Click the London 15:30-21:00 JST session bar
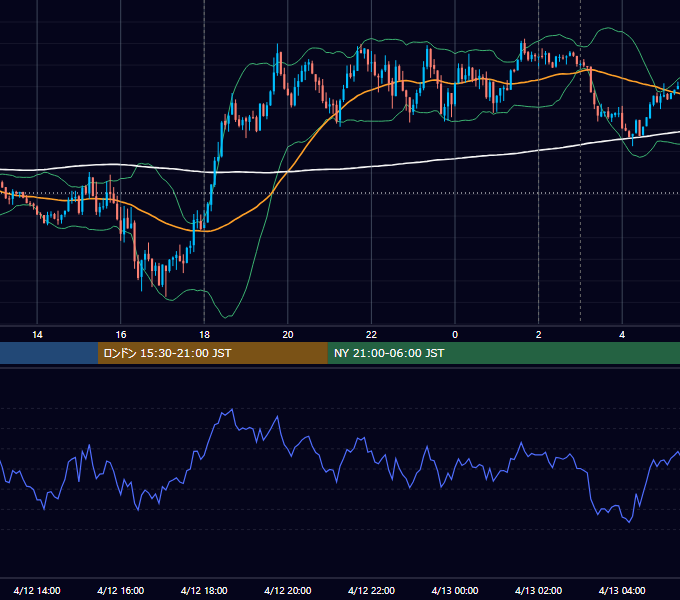 tap(212, 353)
